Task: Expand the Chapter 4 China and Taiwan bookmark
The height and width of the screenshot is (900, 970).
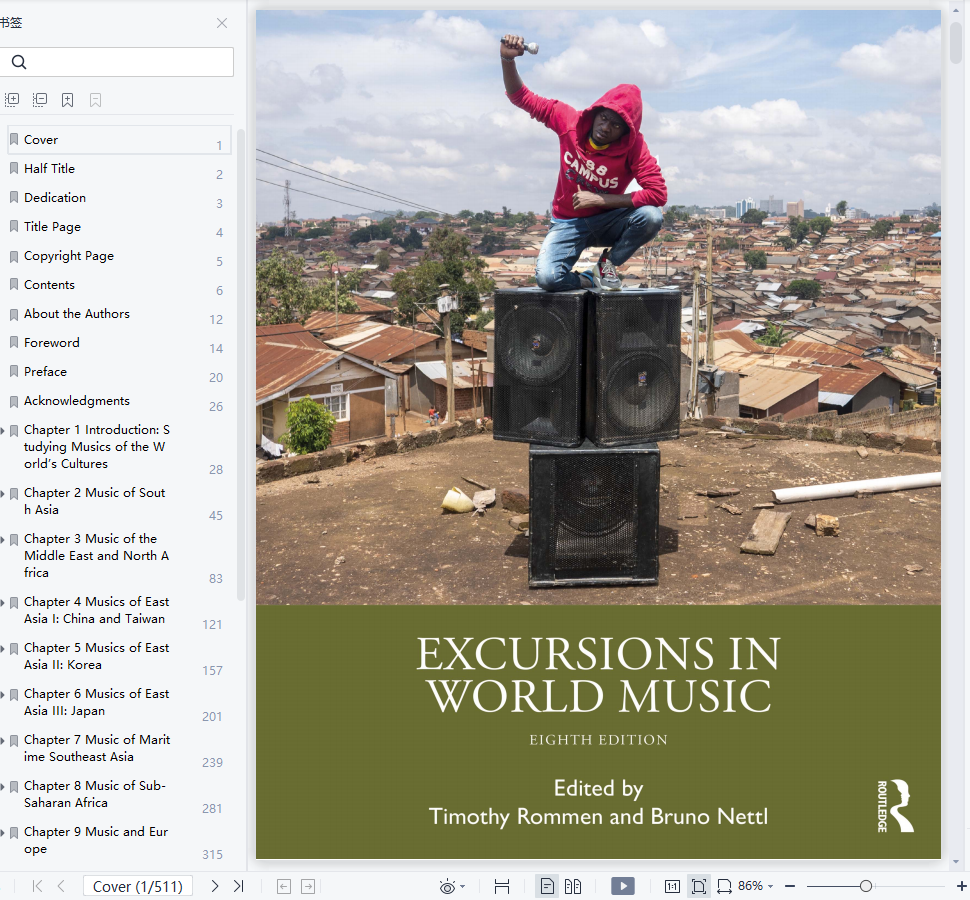Action: point(2,602)
